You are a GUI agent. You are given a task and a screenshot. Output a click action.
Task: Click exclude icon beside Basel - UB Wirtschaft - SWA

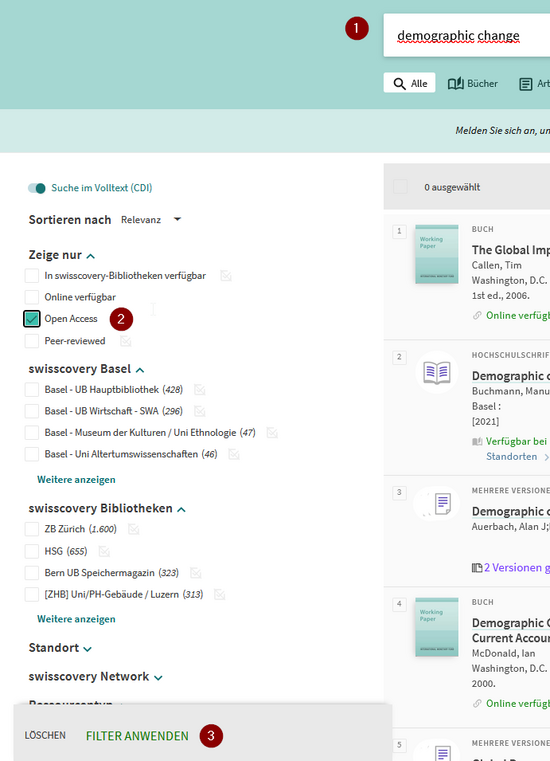pos(200,412)
